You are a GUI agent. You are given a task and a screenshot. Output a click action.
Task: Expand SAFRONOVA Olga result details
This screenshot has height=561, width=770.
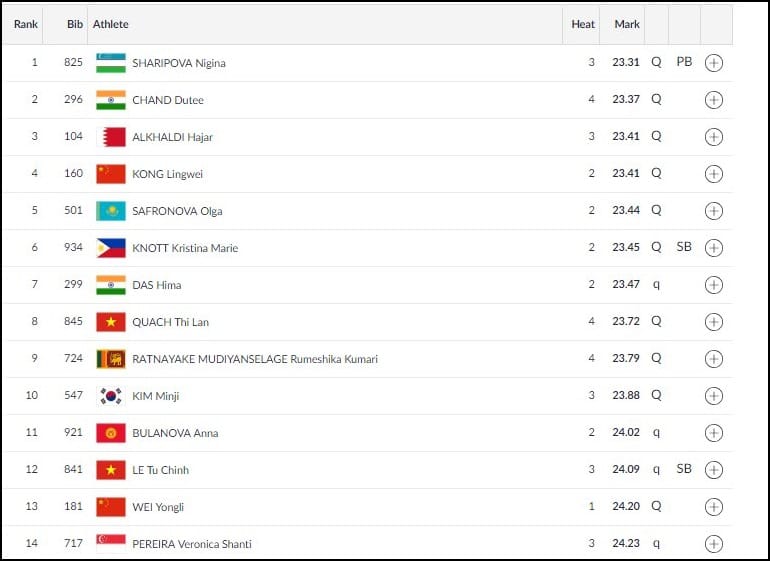coord(714,211)
